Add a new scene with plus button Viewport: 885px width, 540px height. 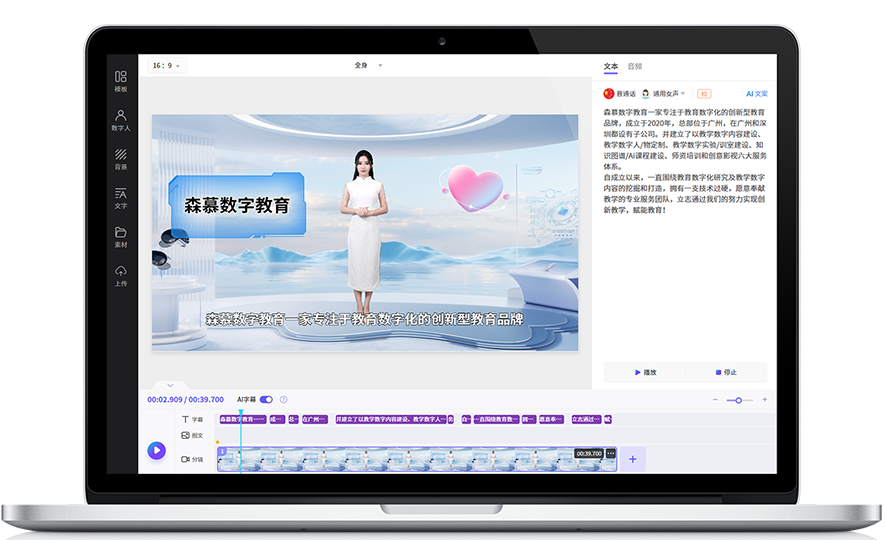click(632, 458)
